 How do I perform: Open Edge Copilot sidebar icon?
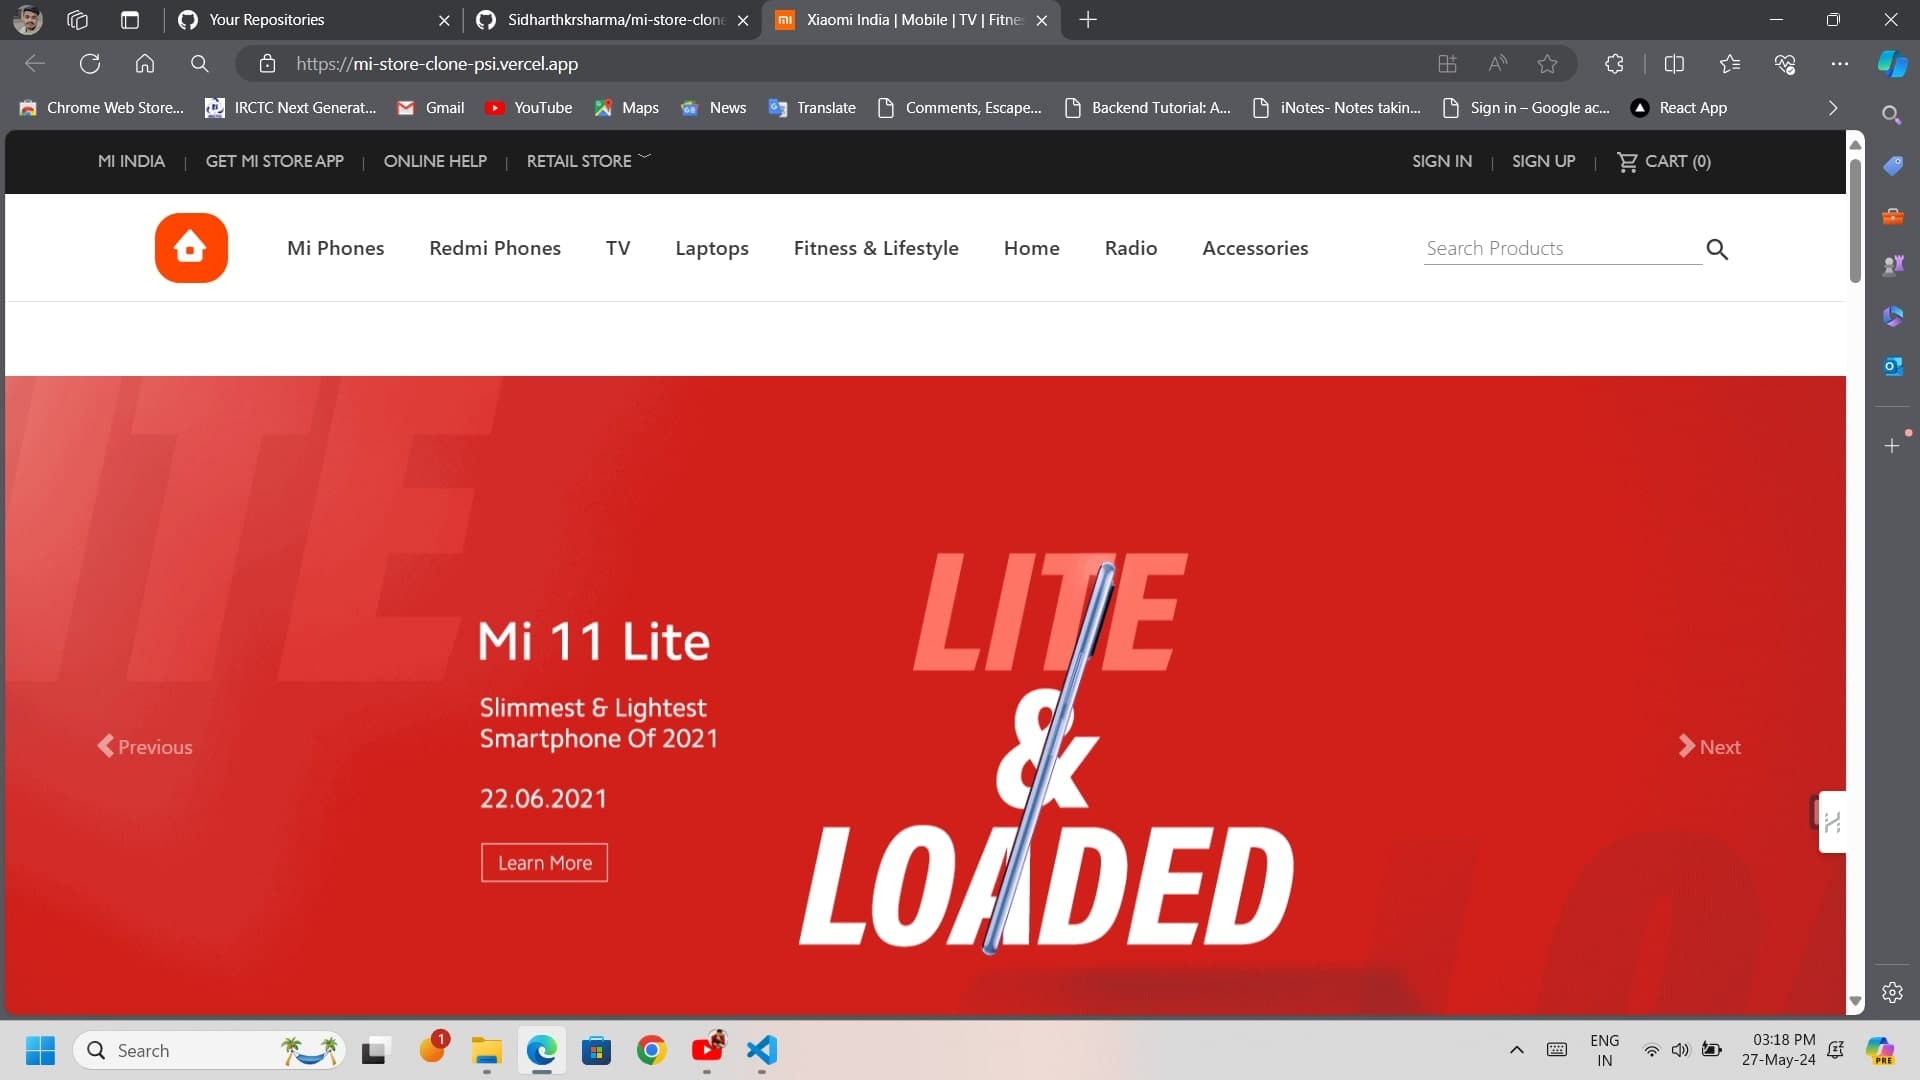click(x=1891, y=64)
